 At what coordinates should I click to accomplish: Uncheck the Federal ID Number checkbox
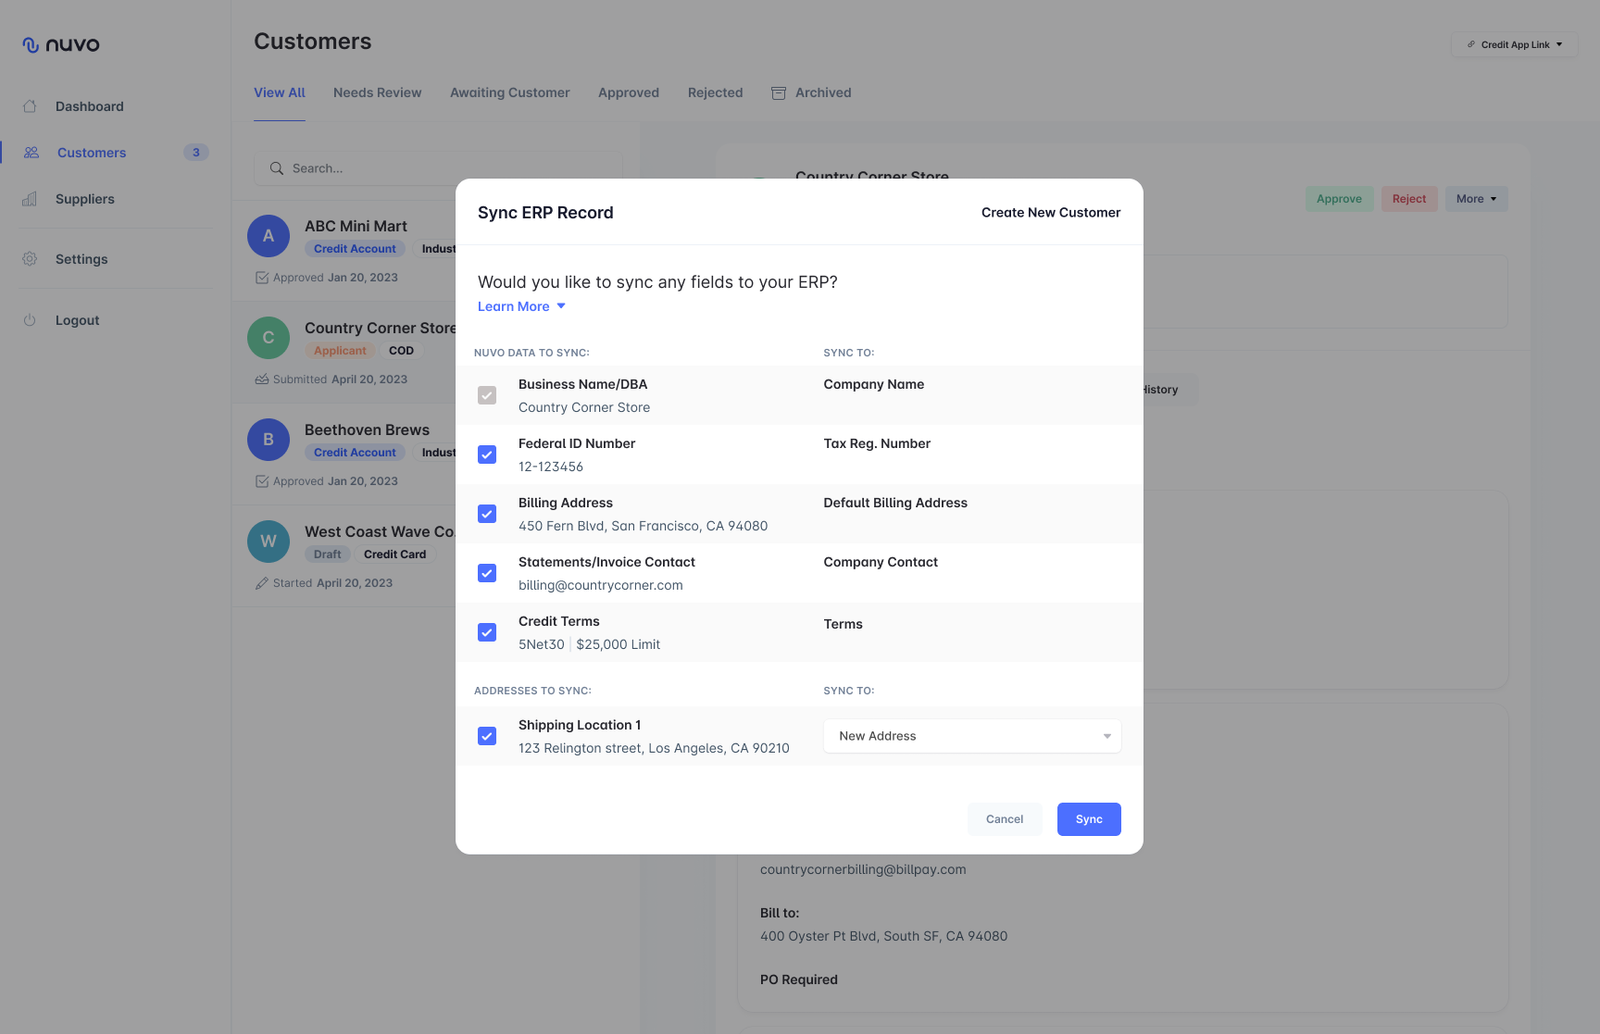[x=487, y=455]
